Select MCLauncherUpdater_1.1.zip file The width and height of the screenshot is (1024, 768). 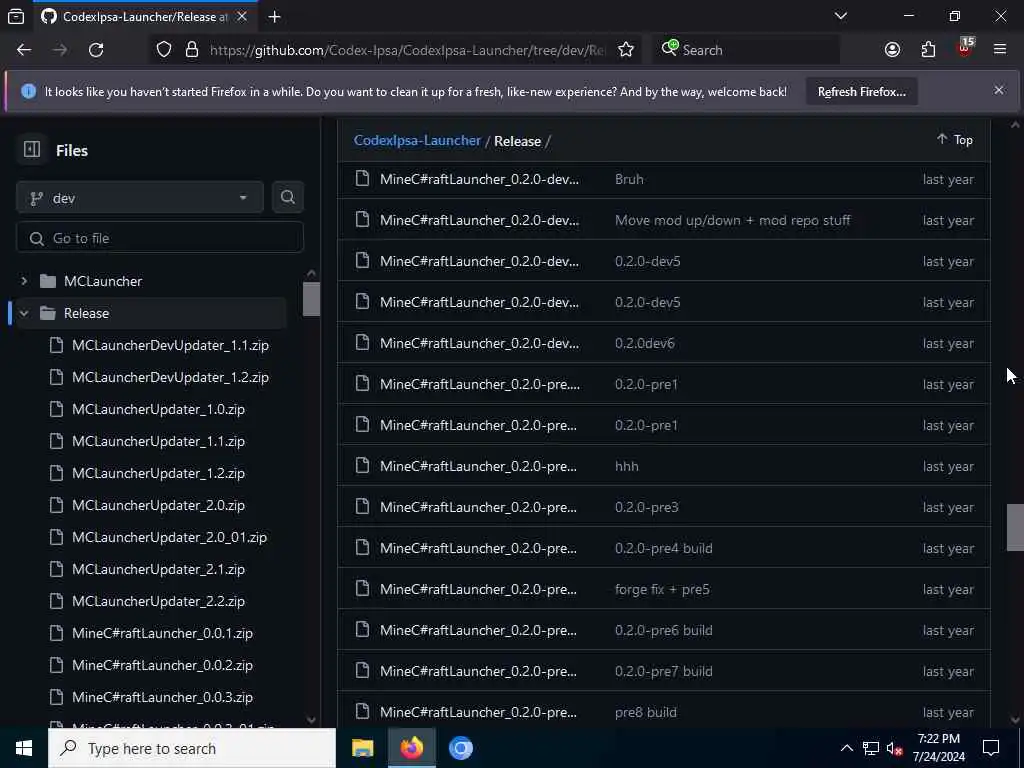(x=158, y=441)
